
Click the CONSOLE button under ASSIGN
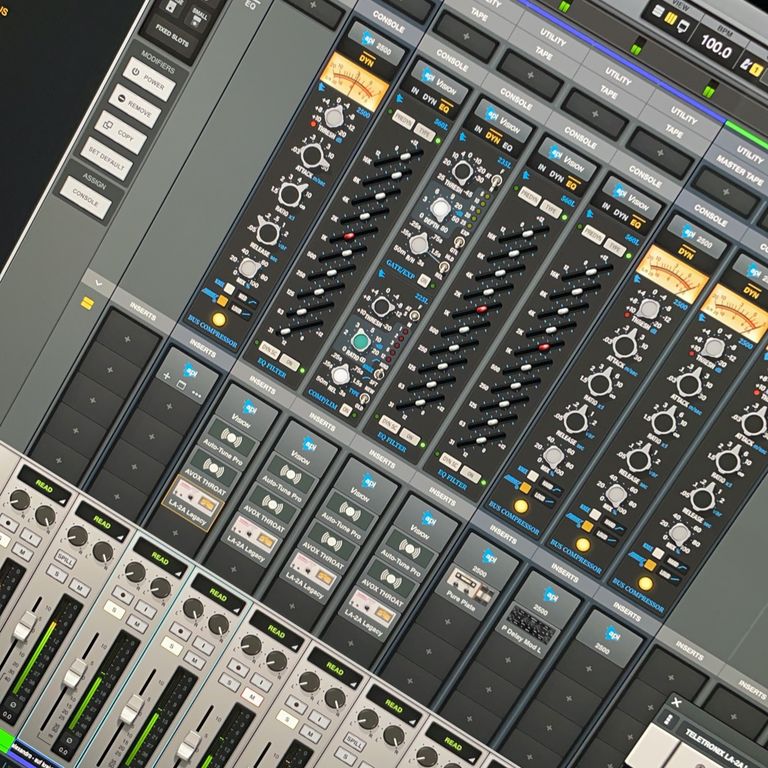(x=86, y=197)
